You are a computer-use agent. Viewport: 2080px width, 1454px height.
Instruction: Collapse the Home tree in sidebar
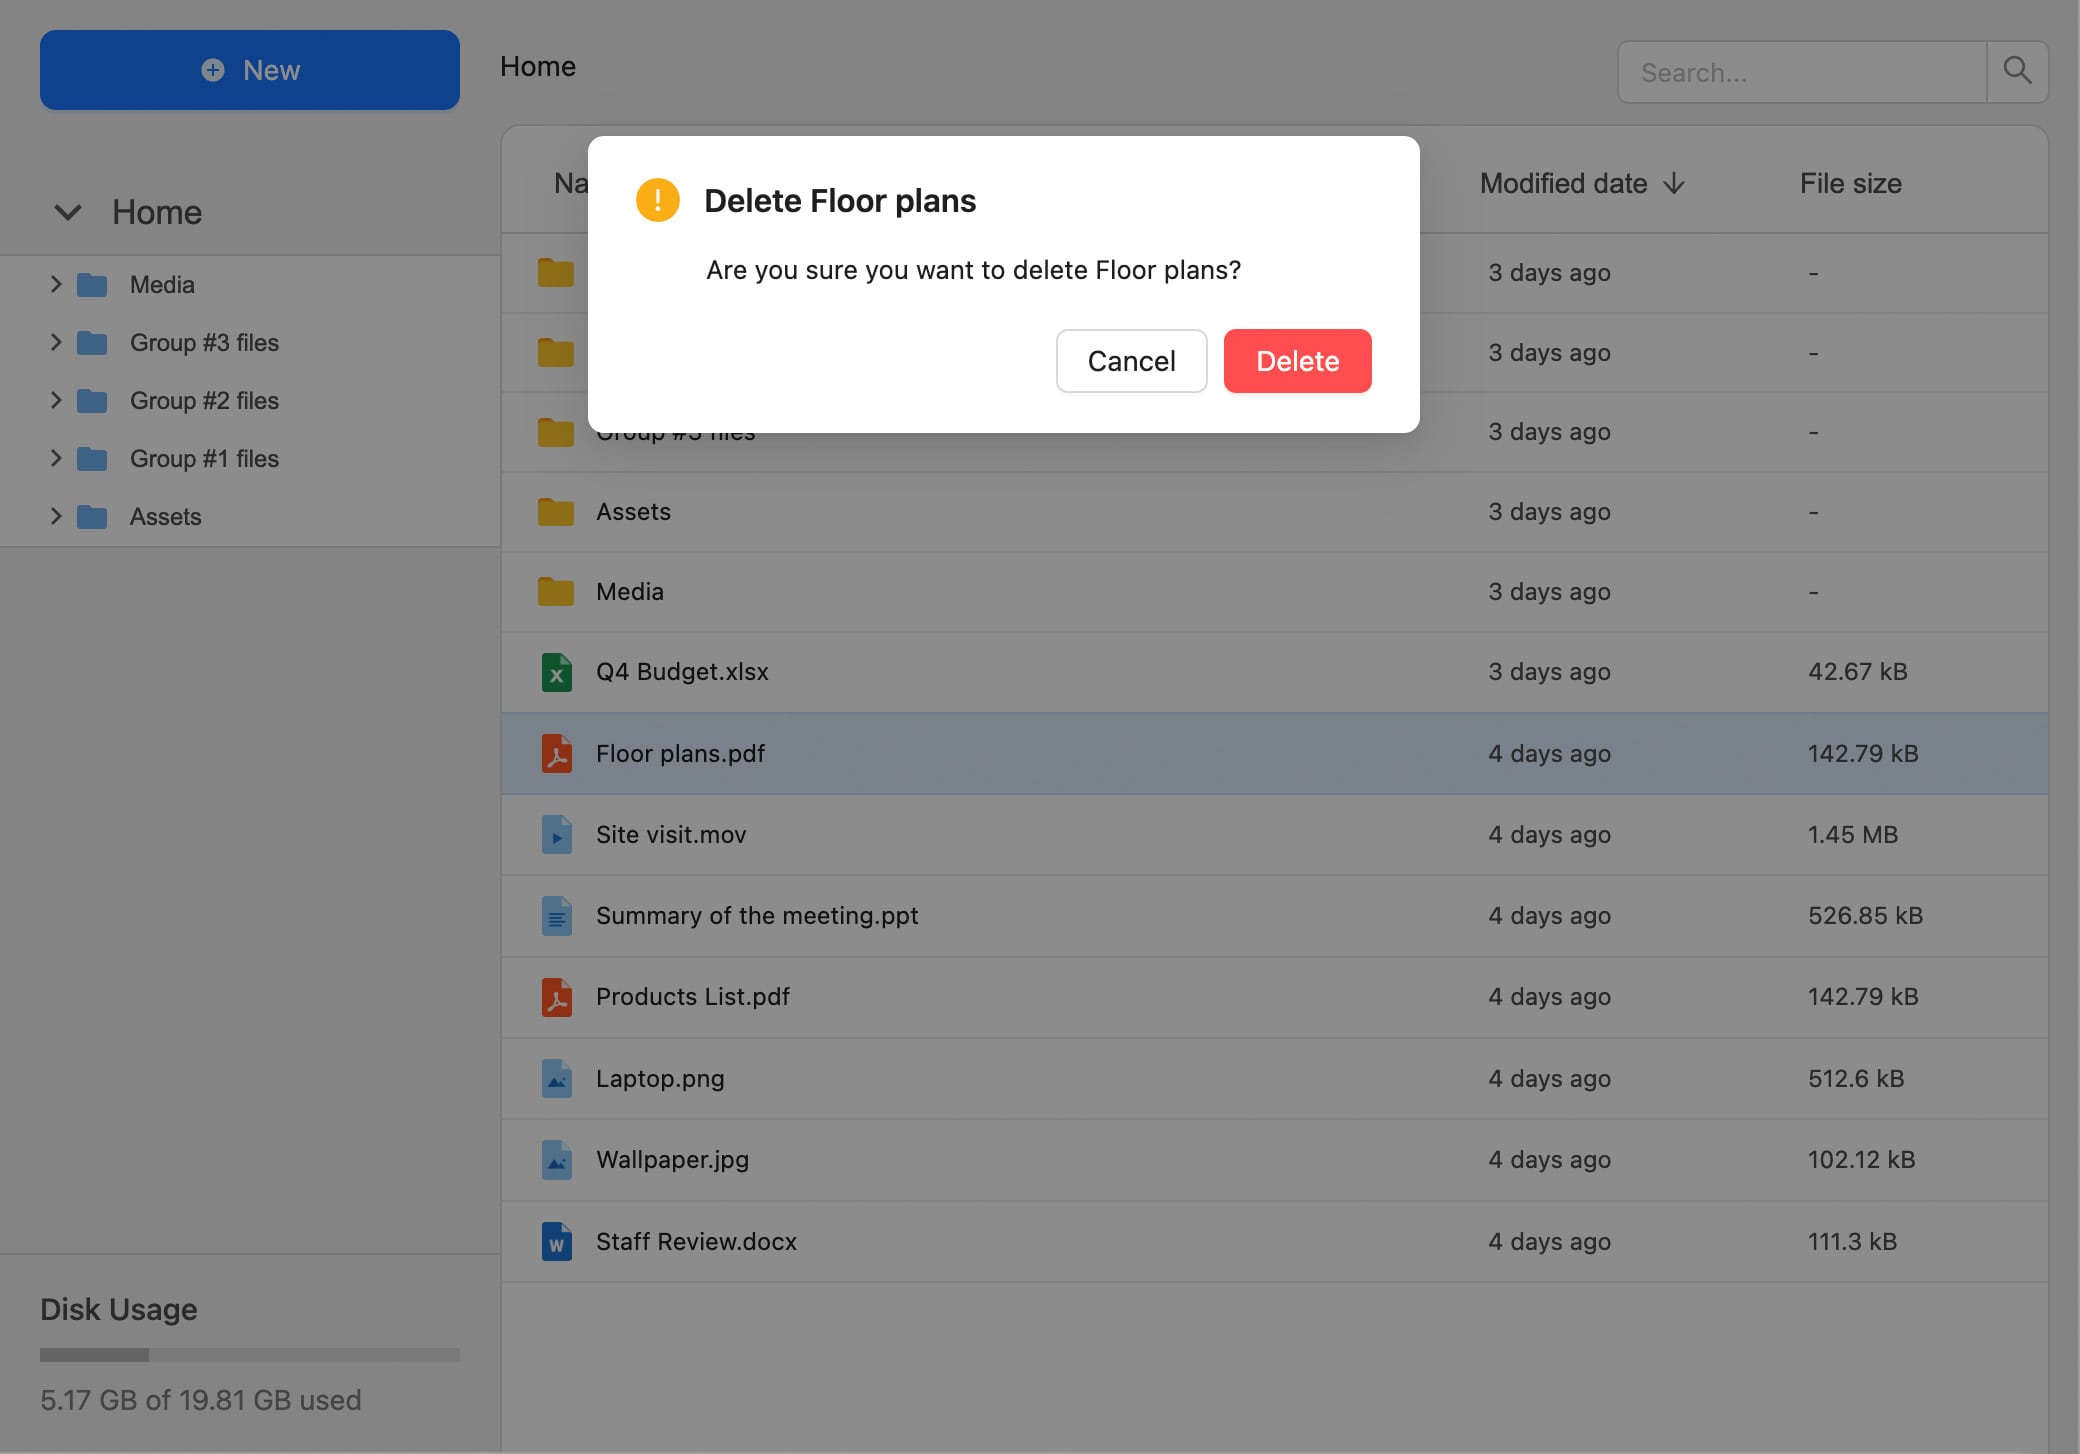pos(67,213)
